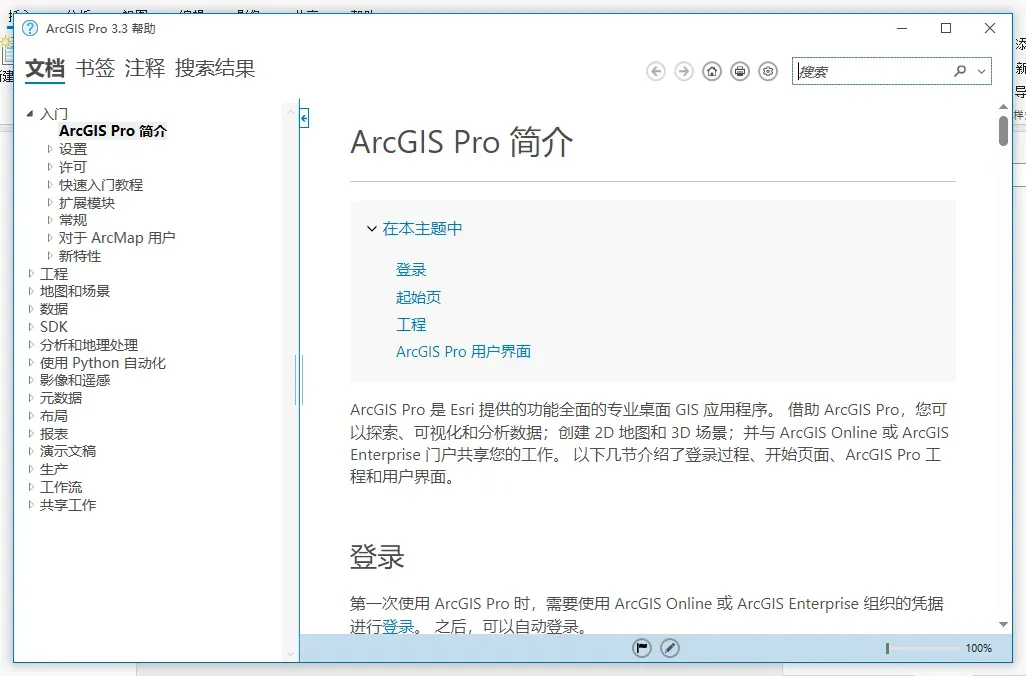Viewport: 1026px width, 676px height.
Task: Expand the 工程 tree node
Action: point(31,274)
